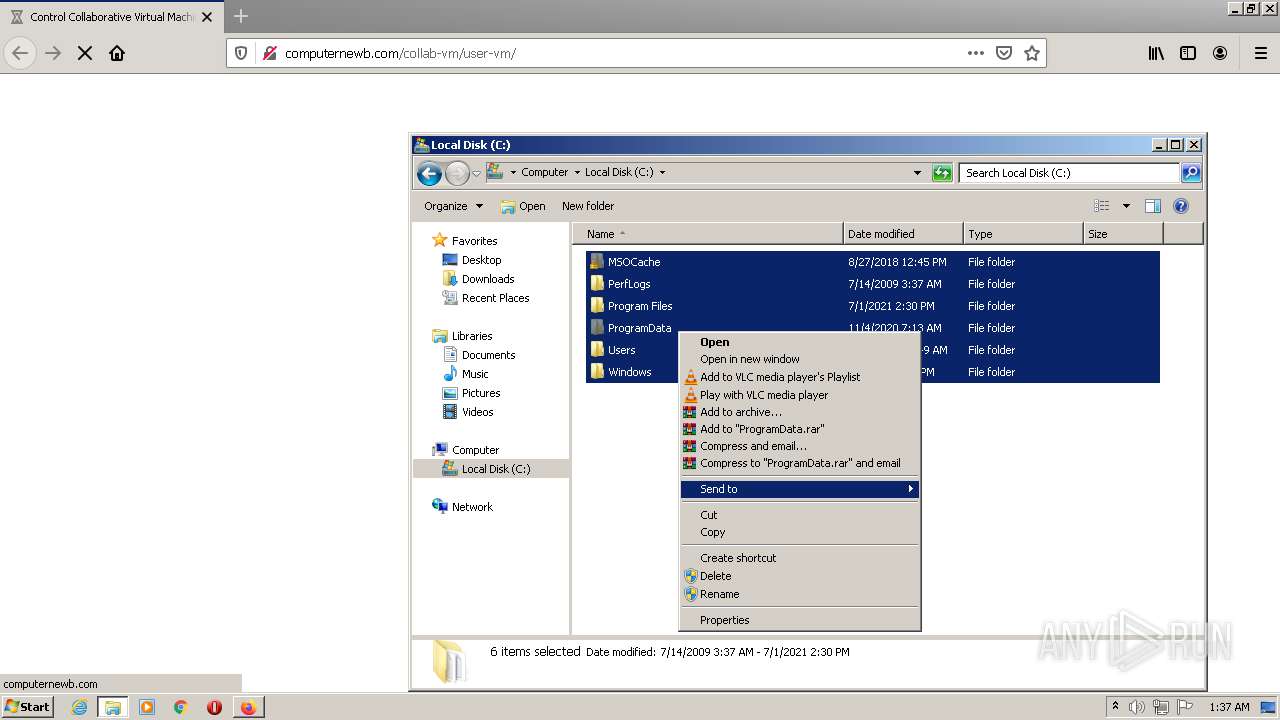Click the Firefox Home icon
The width and height of the screenshot is (1280, 720).
pos(117,53)
